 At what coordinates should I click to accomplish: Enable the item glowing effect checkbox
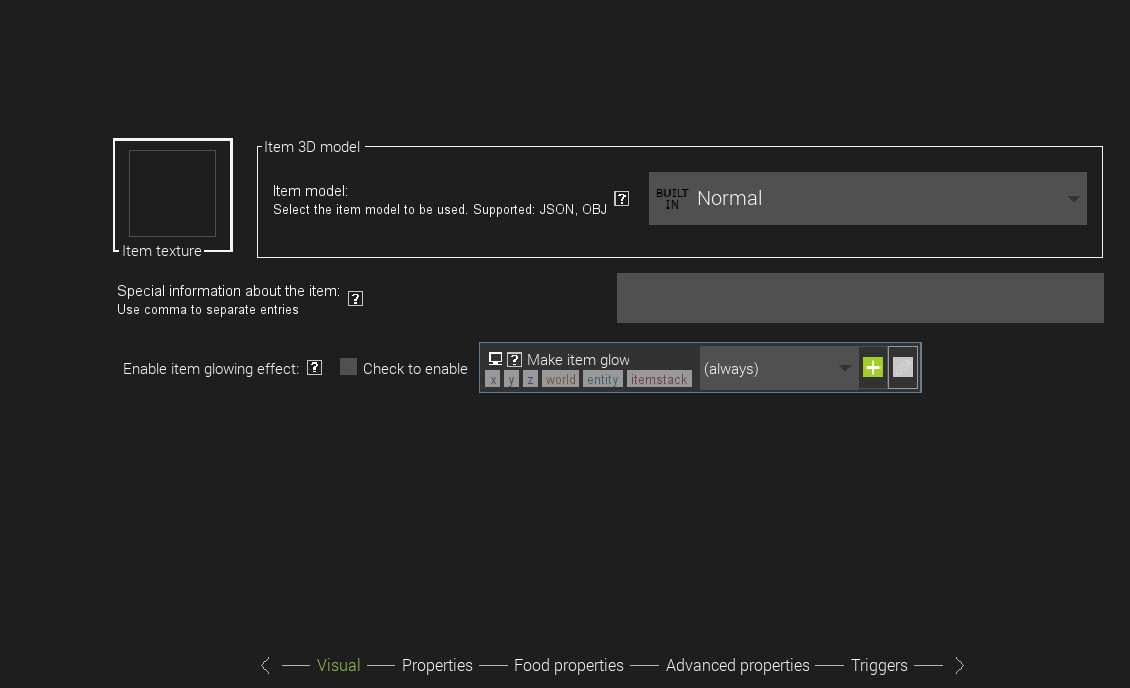[348, 367]
